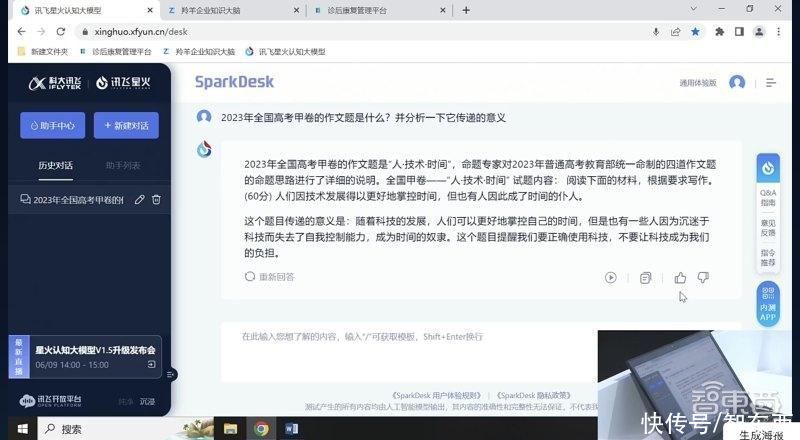Open the 助手中心 assistant center
Image resolution: width=800 pixels, height=440 pixels.
tap(53, 126)
